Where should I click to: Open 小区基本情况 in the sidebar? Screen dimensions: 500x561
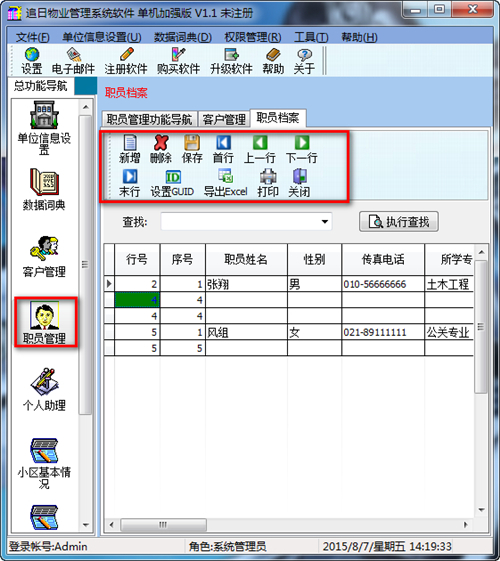[44, 463]
